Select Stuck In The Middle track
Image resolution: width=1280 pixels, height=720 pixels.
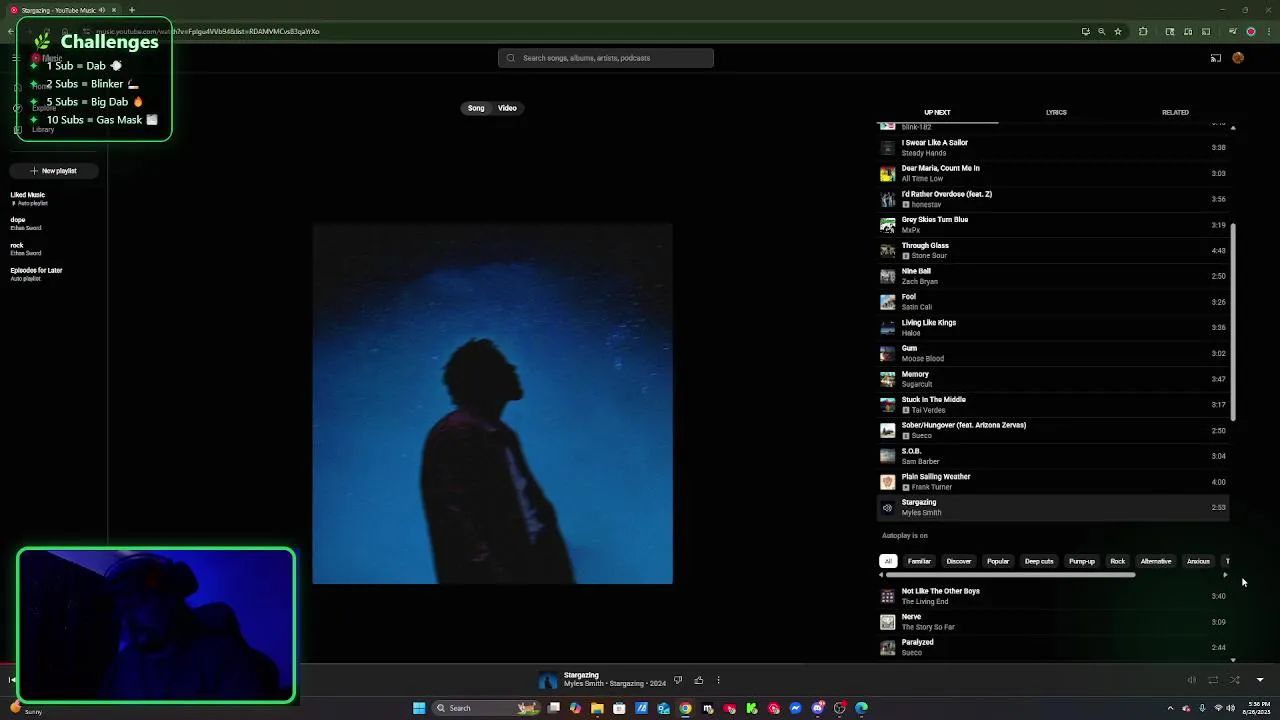[1053, 405]
